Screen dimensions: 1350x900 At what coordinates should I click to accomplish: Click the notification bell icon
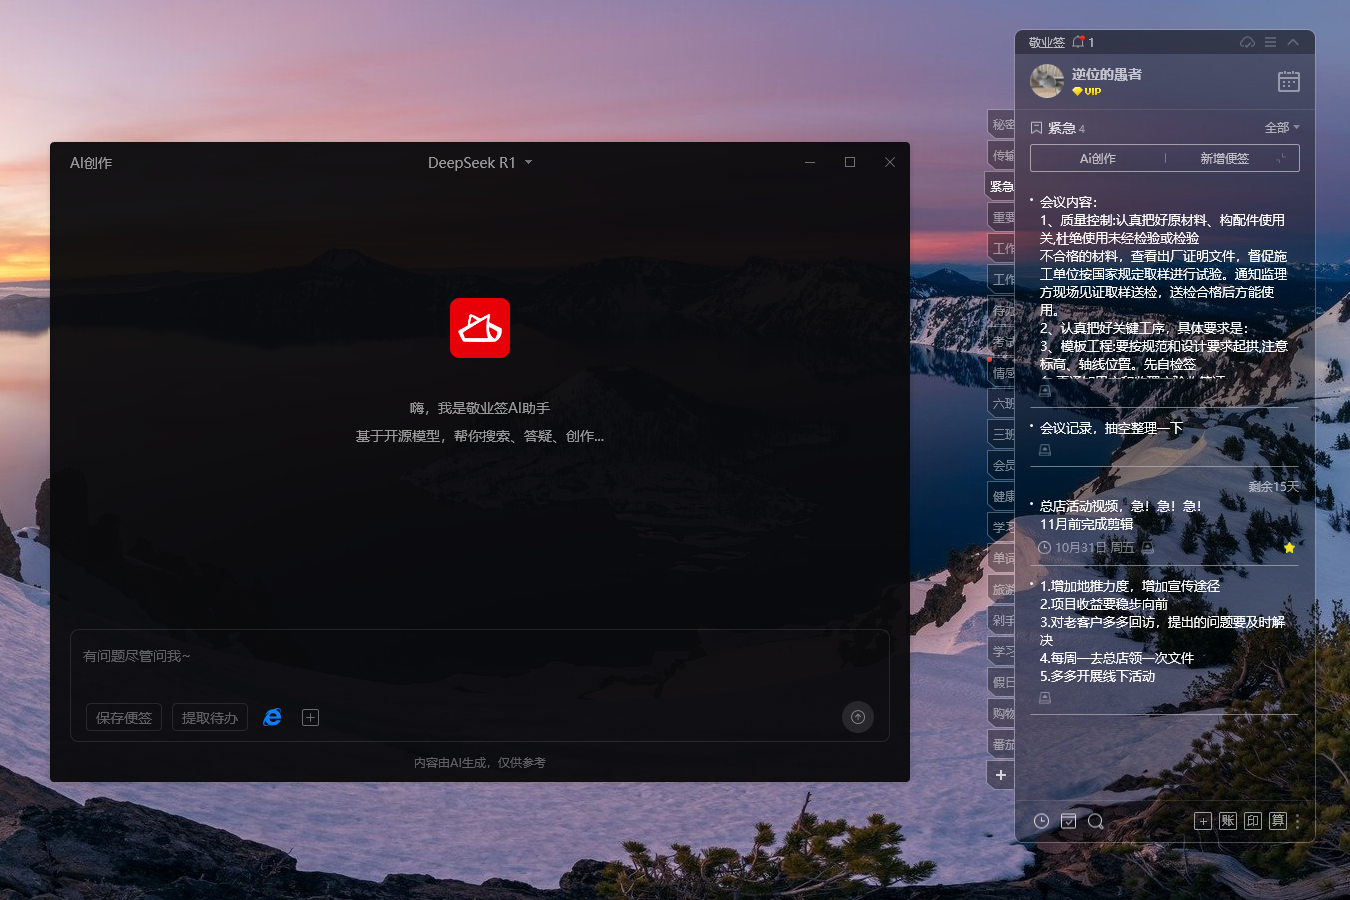(1078, 42)
